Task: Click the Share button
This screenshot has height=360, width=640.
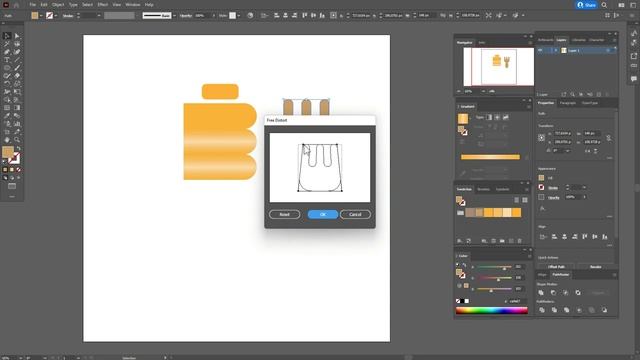Action: coord(587,5)
